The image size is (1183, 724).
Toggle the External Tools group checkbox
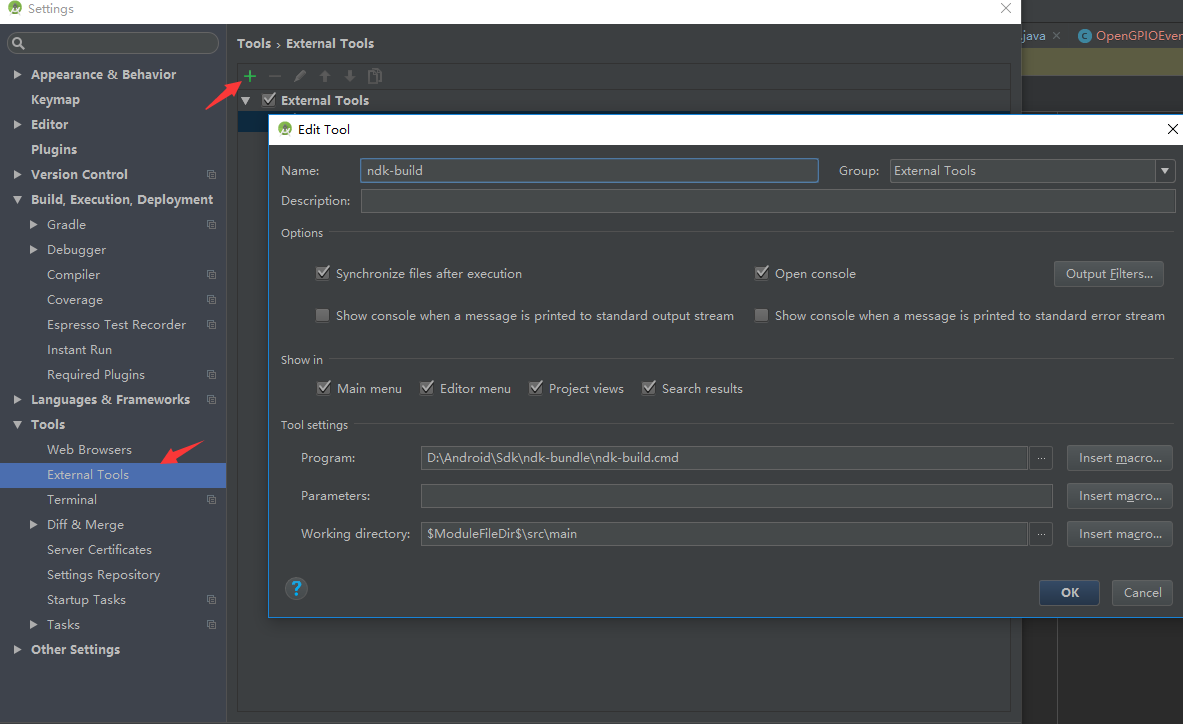(269, 100)
